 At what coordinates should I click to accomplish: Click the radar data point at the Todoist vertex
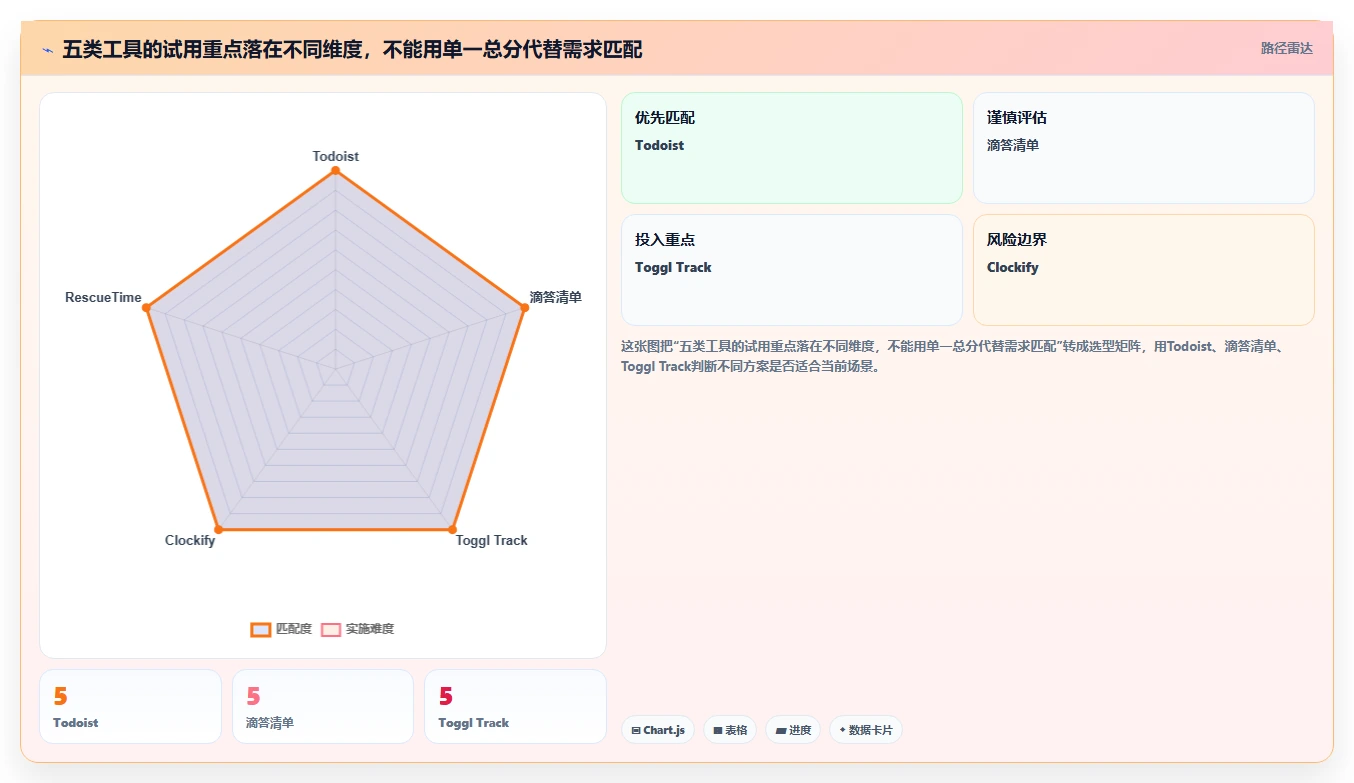pyautogui.click(x=335, y=171)
